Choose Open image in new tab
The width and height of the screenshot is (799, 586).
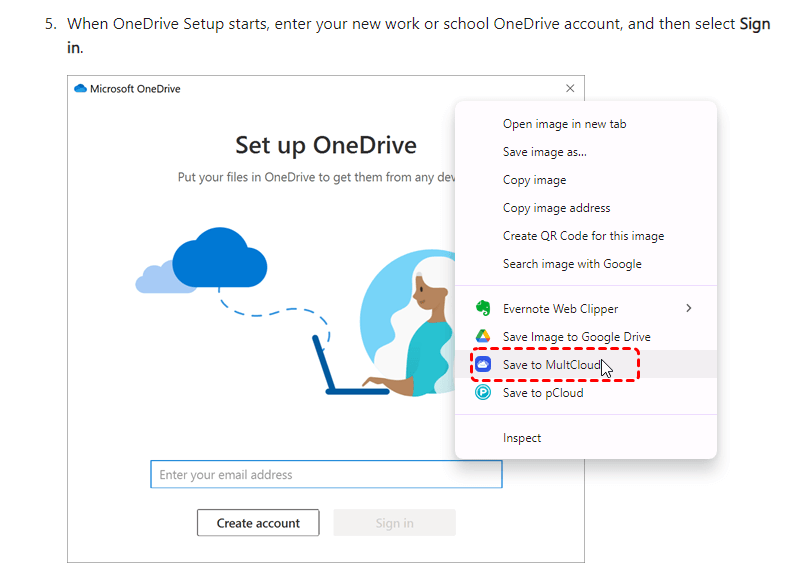[585, 124]
